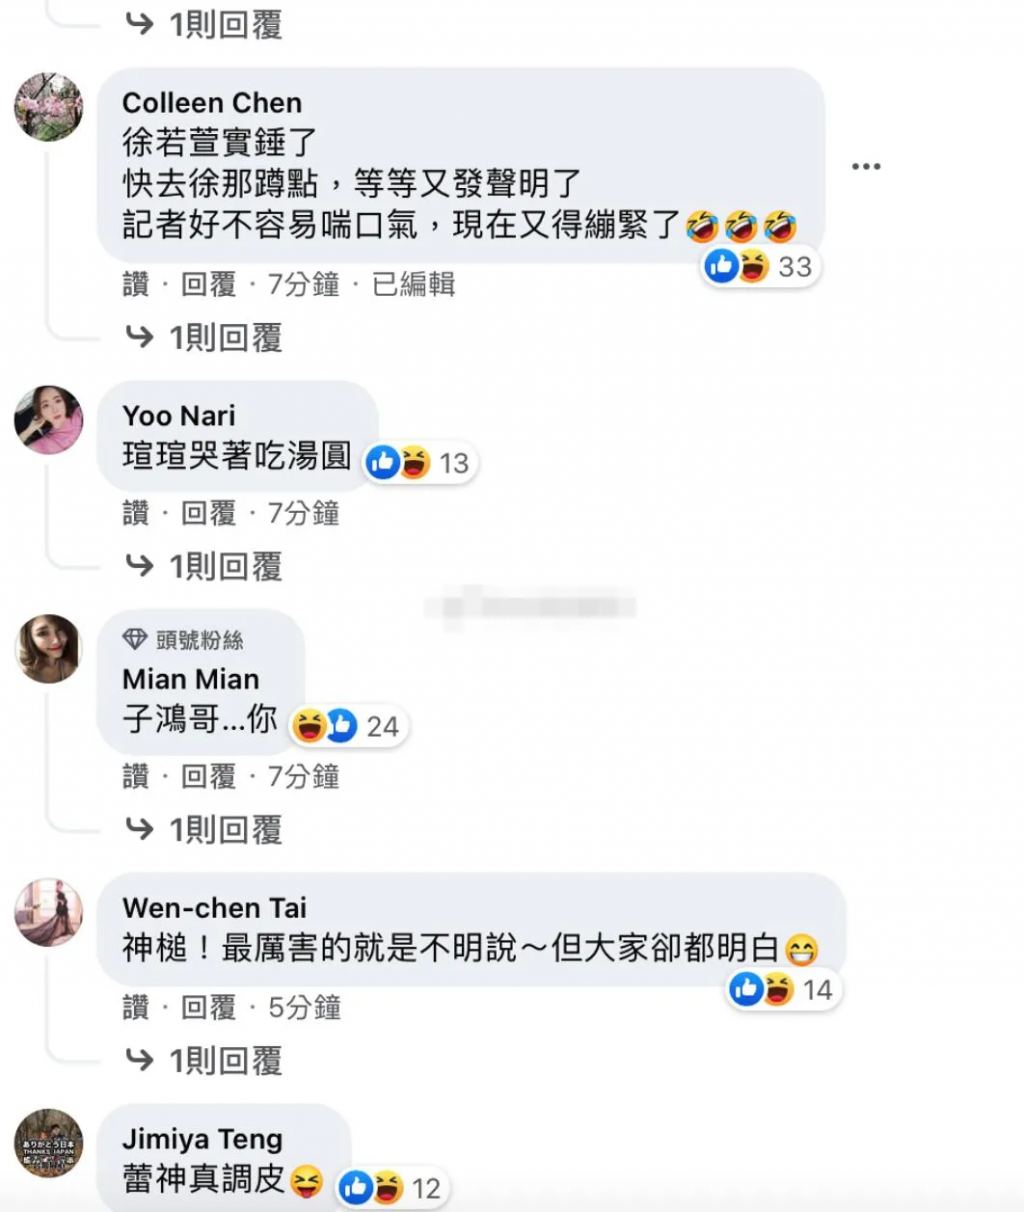View the 12 reactions on Jimiya Teng's comment

(392, 1188)
